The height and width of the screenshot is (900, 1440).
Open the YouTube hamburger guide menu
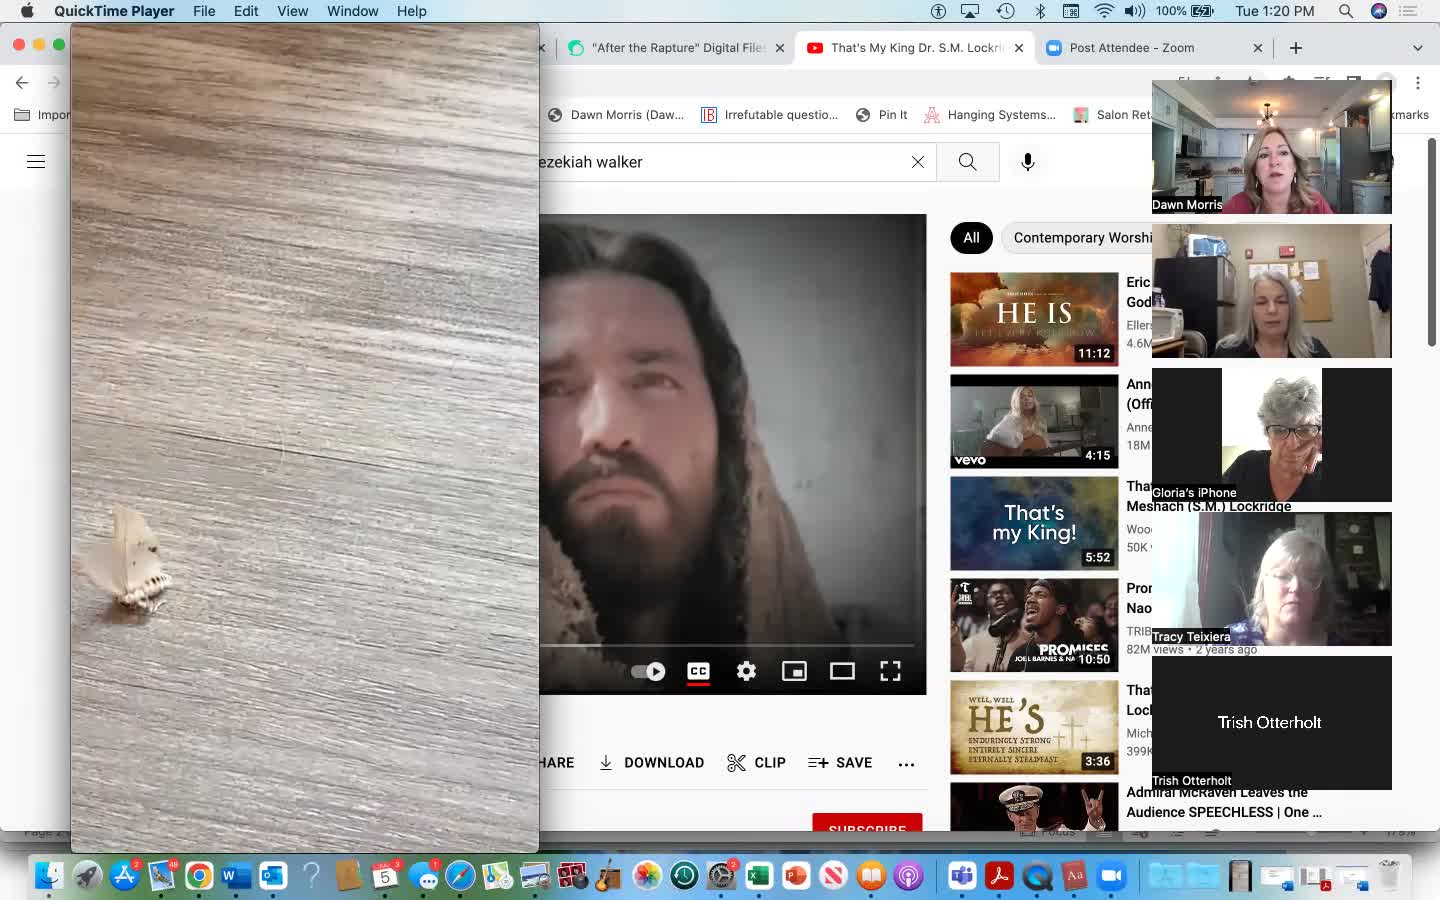click(36, 161)
